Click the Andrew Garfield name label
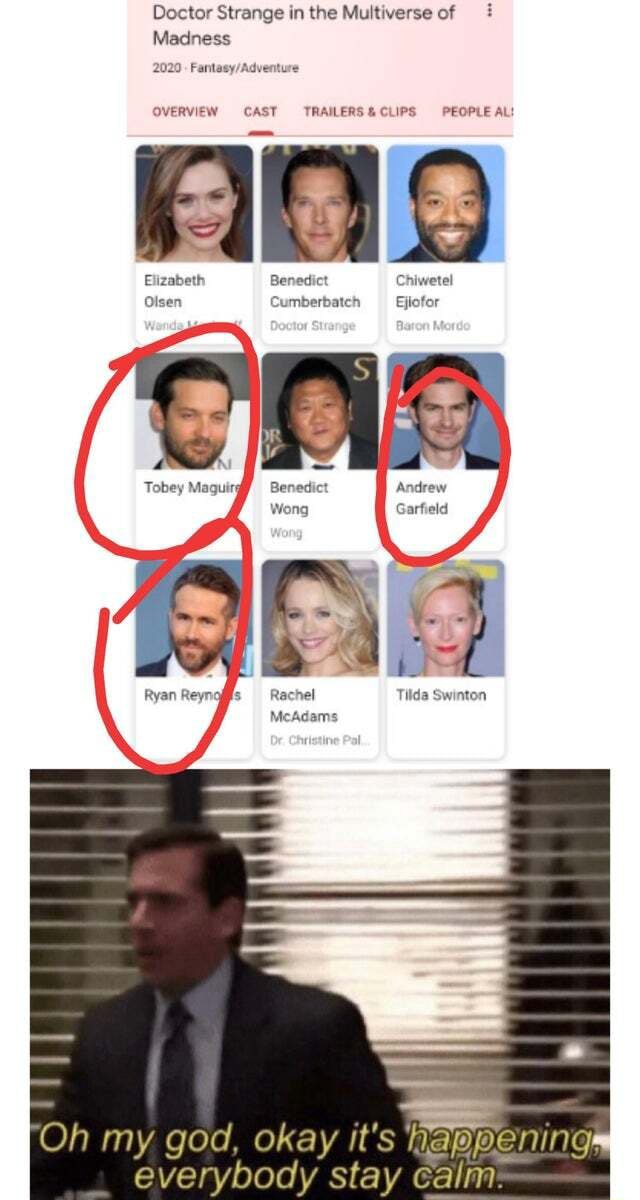The width and height of the screenshot is (640, 1200). pos(422,498)
